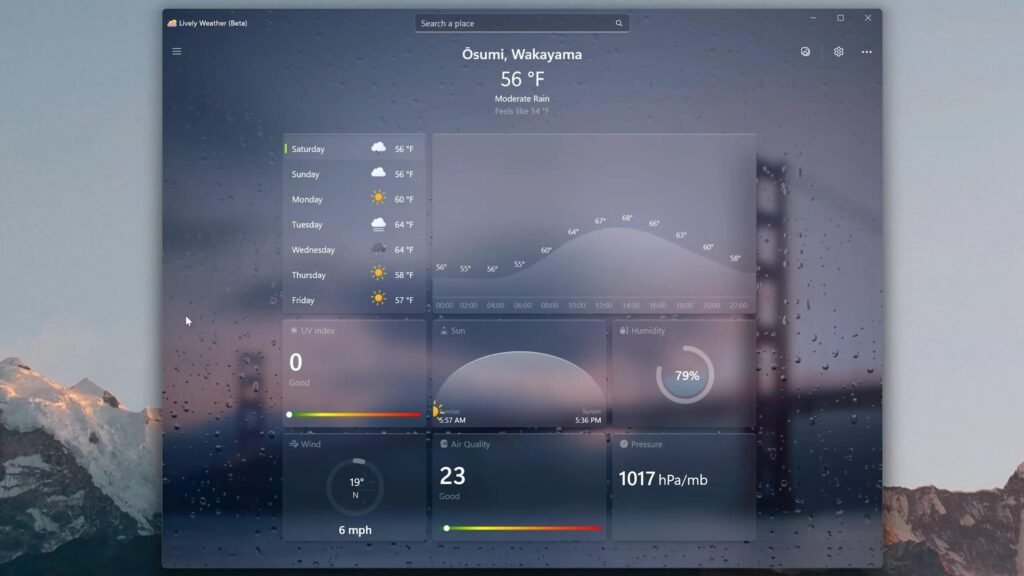Image resolution: width=1024 pixels, height=576 pixels.
Task: Click Monday's sunny weather icon
Action: (379, 199)
